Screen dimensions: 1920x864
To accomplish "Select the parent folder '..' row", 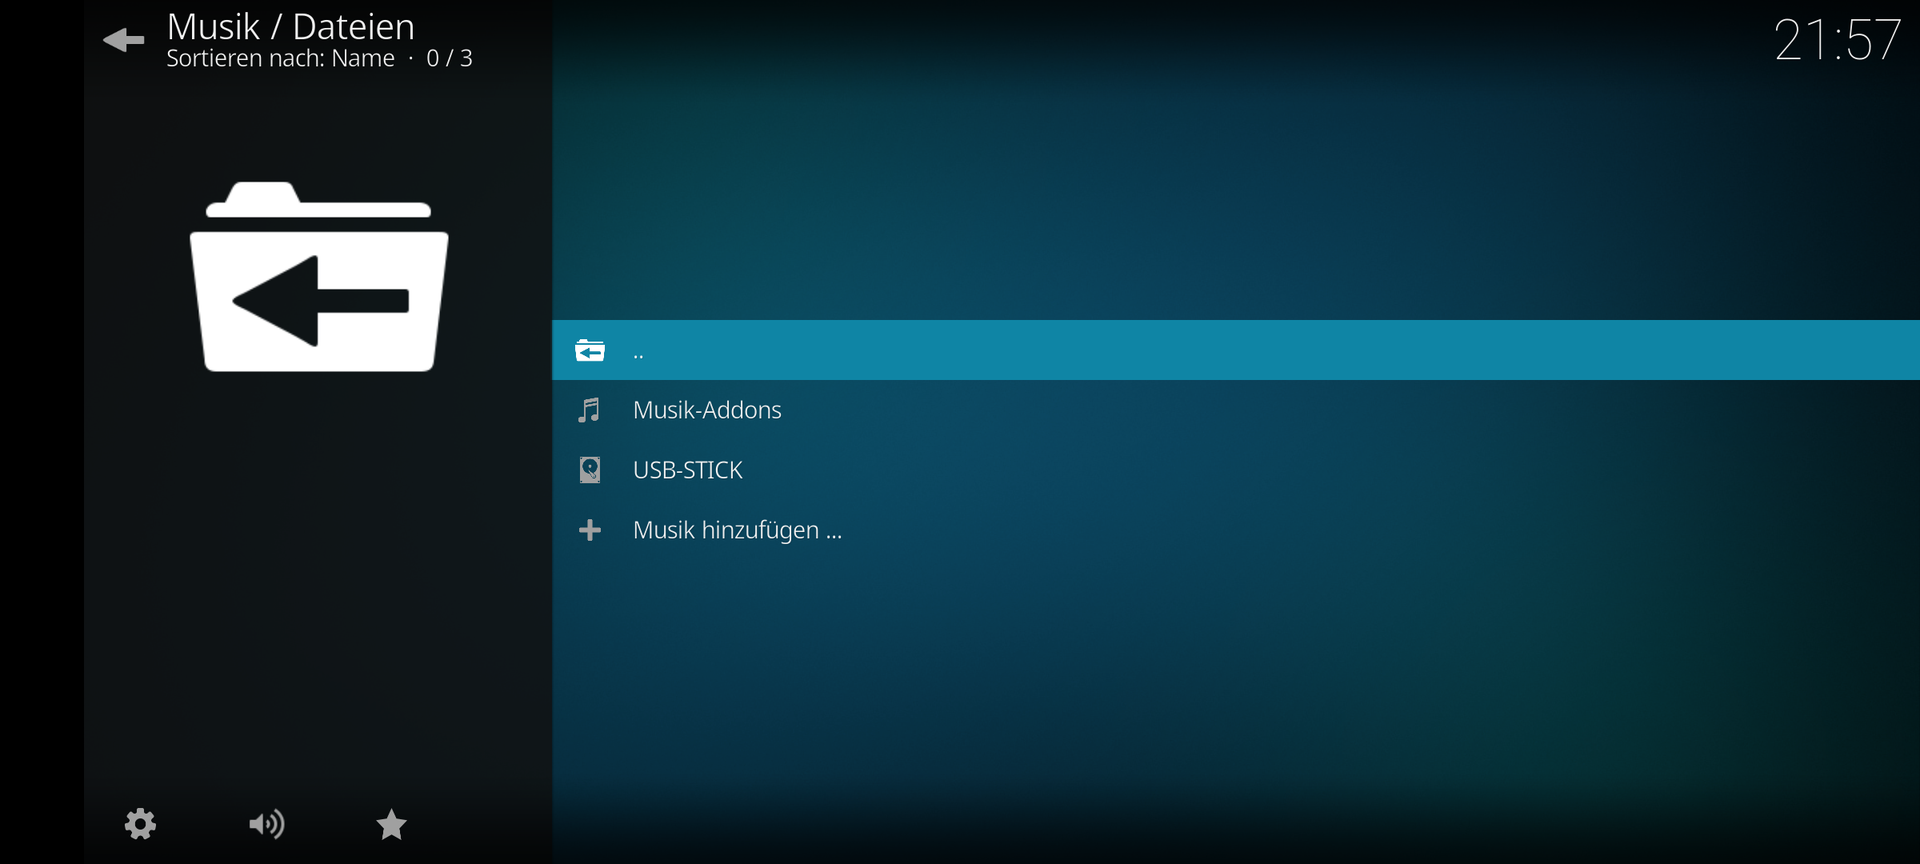I will pyautogui.click(x=1236, y=350).
